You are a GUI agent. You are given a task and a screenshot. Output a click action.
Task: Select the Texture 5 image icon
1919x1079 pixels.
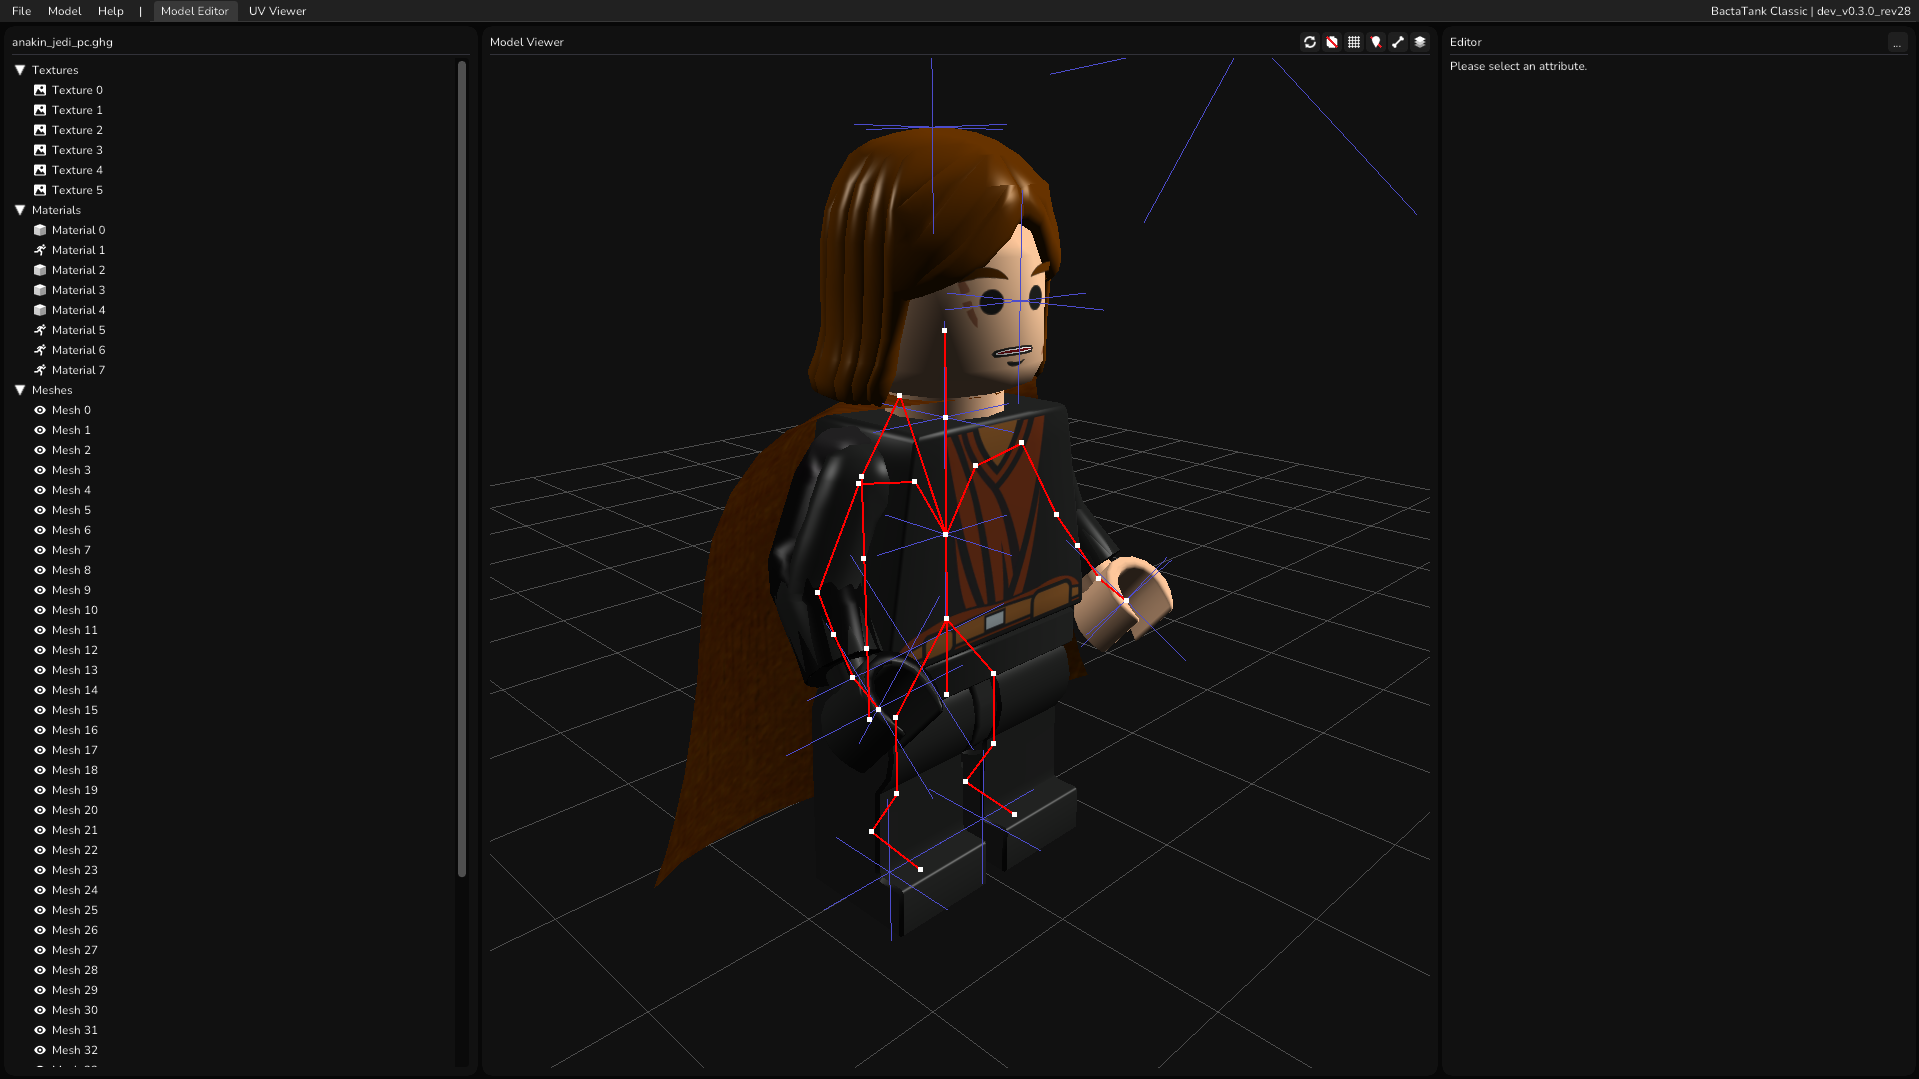tap(40, 190)
